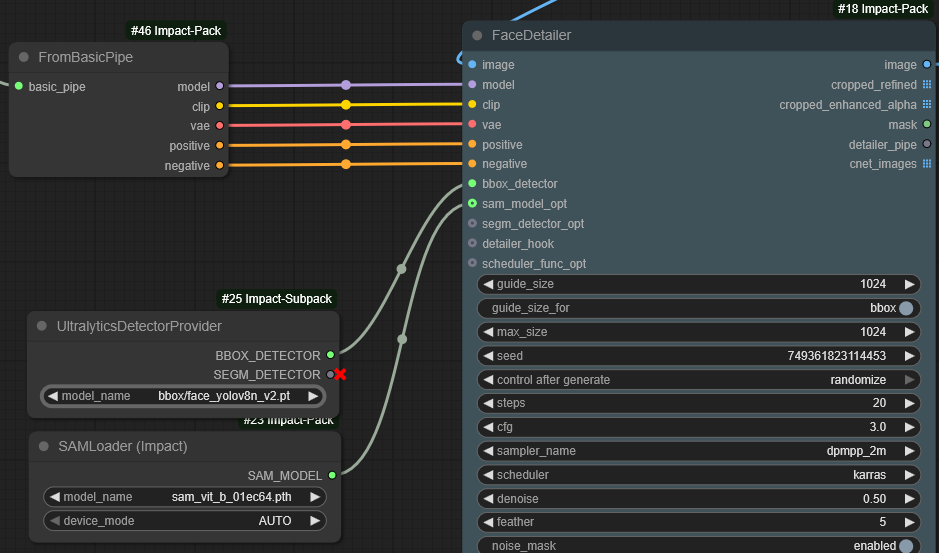Decrease the cfg value with left arrow

[488, 427]
